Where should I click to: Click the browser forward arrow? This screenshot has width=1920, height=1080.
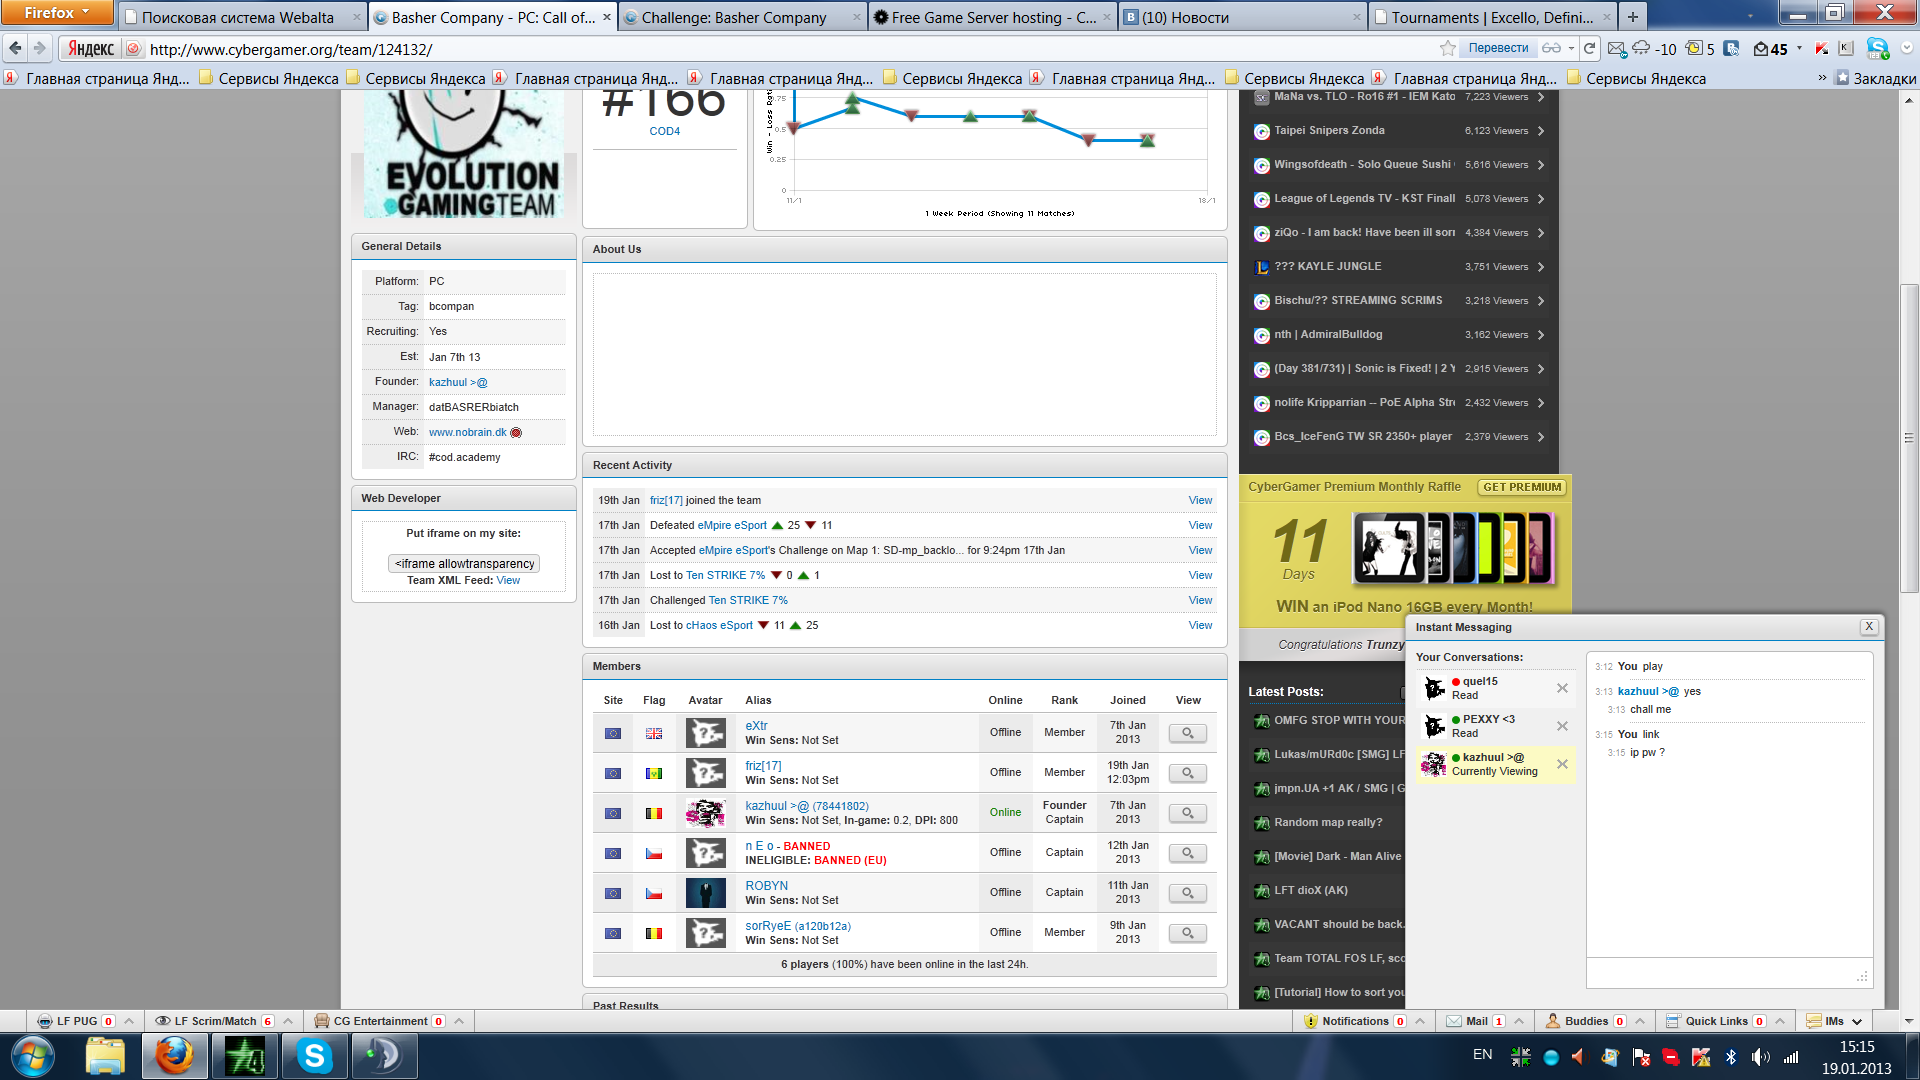pos(39,48)
